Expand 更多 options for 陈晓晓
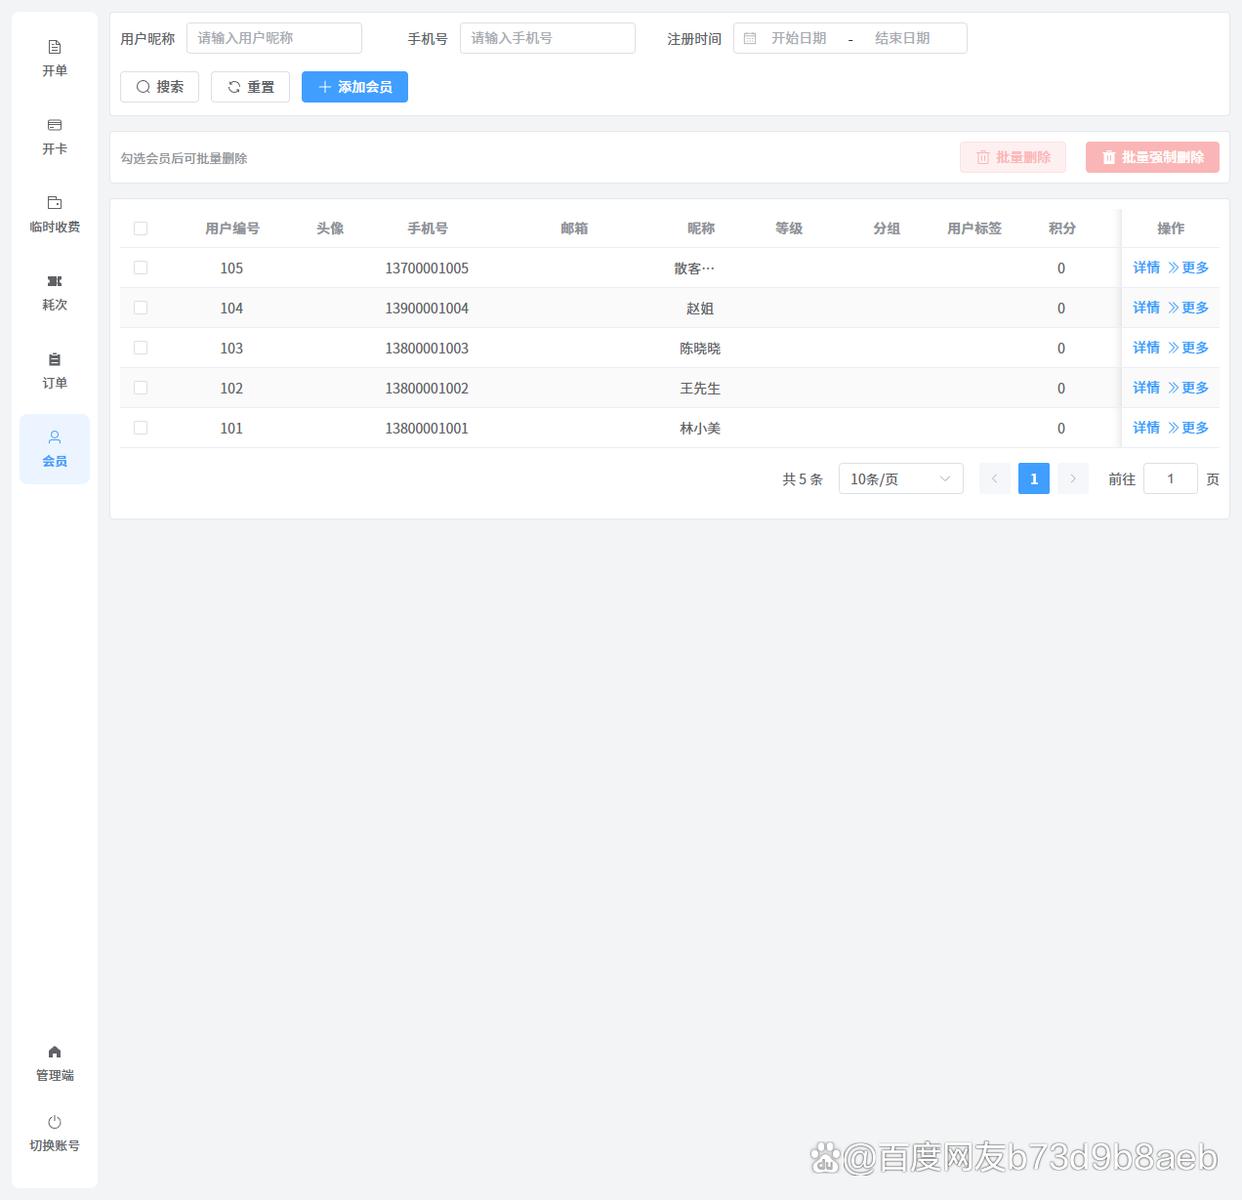This screenshot has width=1242, height=1200. click(1188, 348)
